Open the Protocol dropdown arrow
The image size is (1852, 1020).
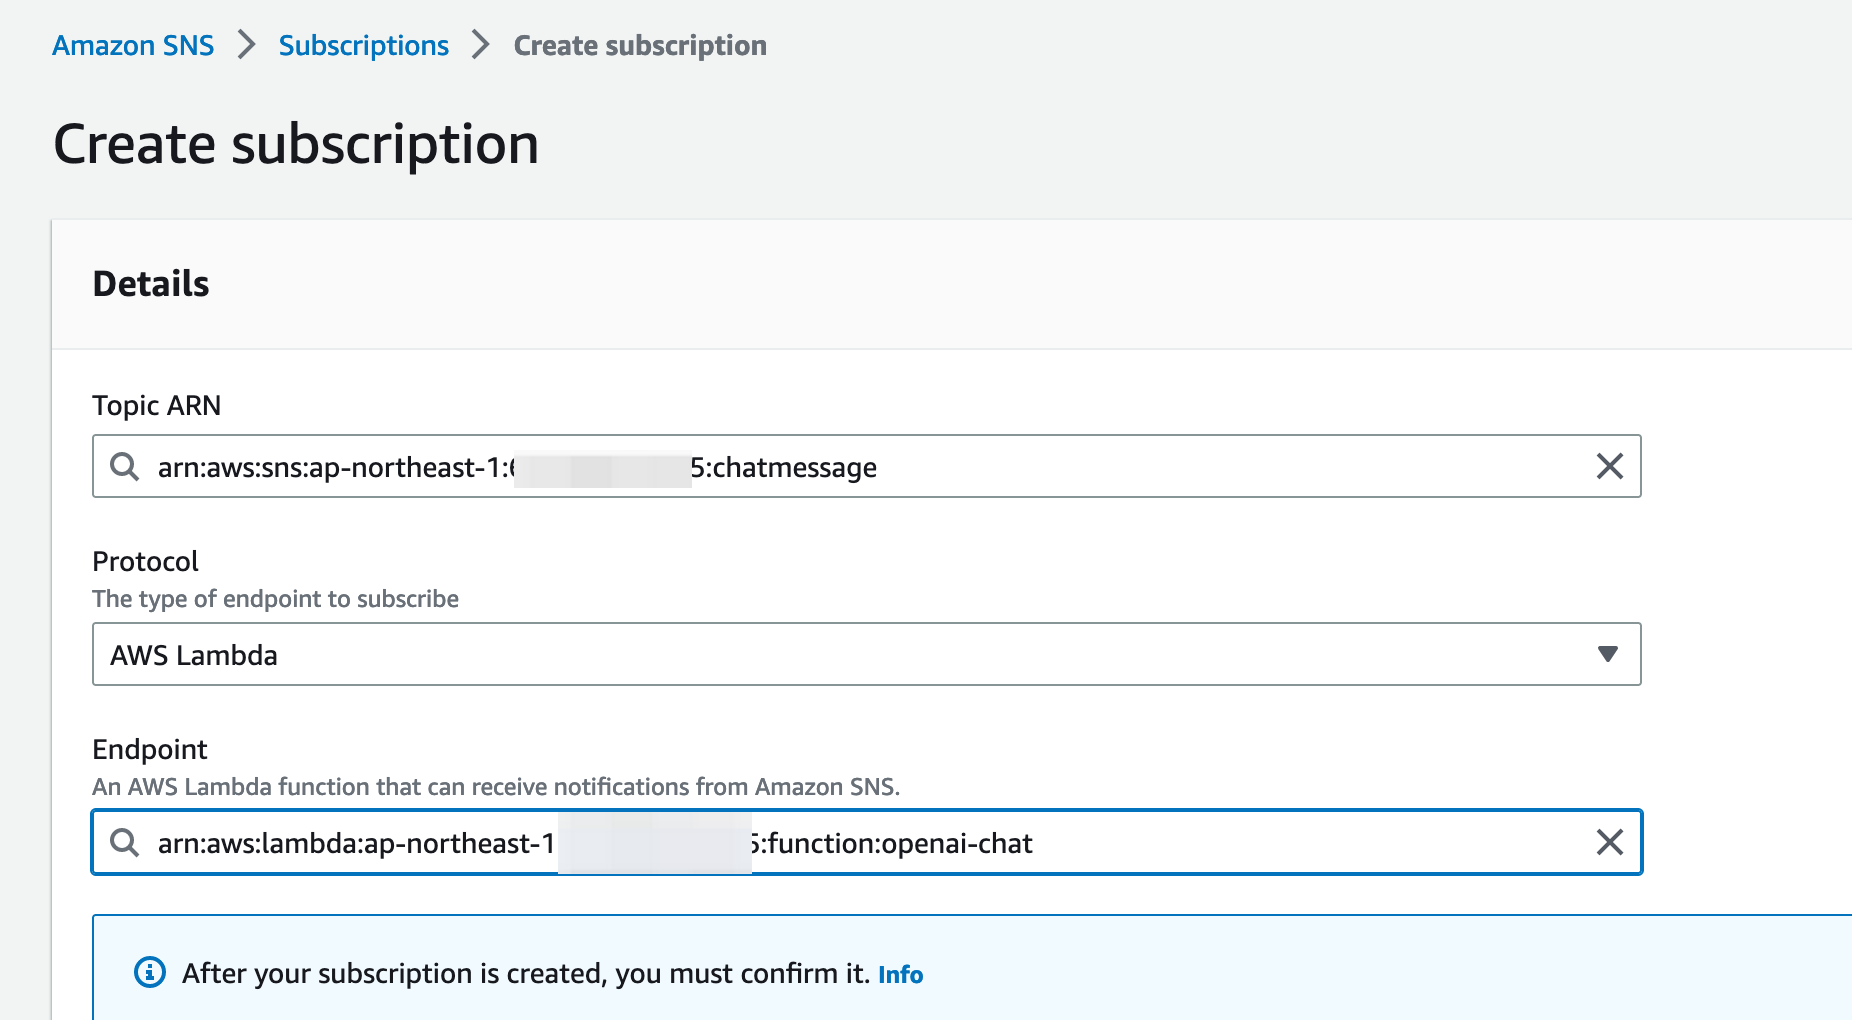click(1607, 654)
